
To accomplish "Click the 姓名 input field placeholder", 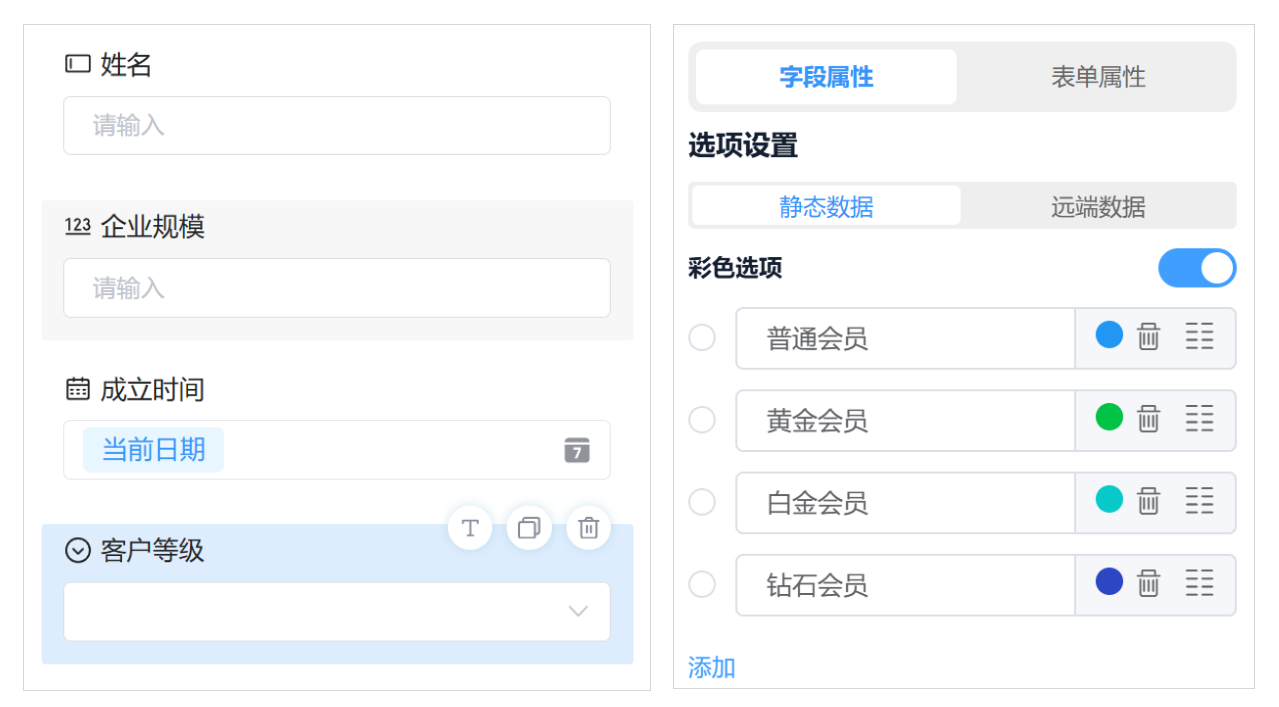I will click(336, 125).
